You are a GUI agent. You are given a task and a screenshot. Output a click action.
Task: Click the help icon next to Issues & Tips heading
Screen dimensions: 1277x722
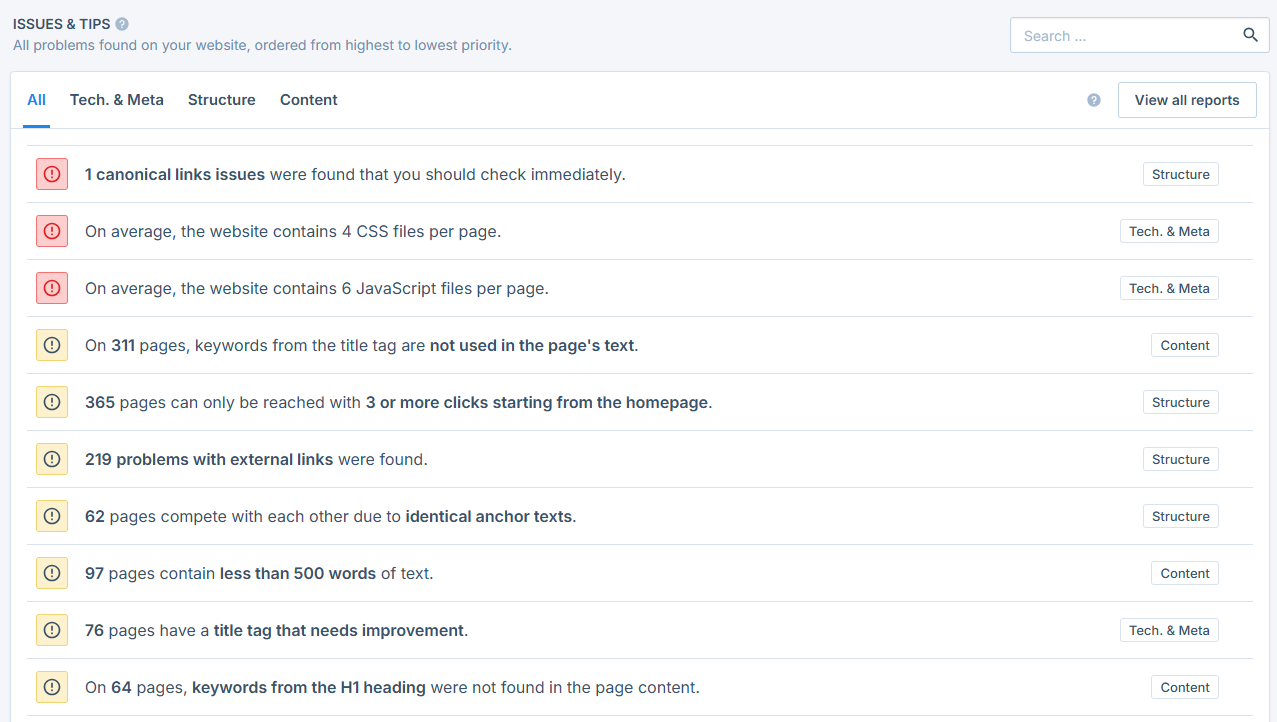pyautogui.click(x=122, y=24)
